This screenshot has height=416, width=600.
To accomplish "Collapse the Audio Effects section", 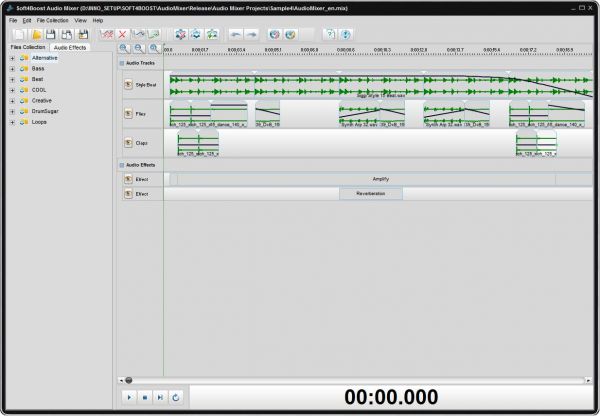I will pyautogui.click(x=122, y=165).
